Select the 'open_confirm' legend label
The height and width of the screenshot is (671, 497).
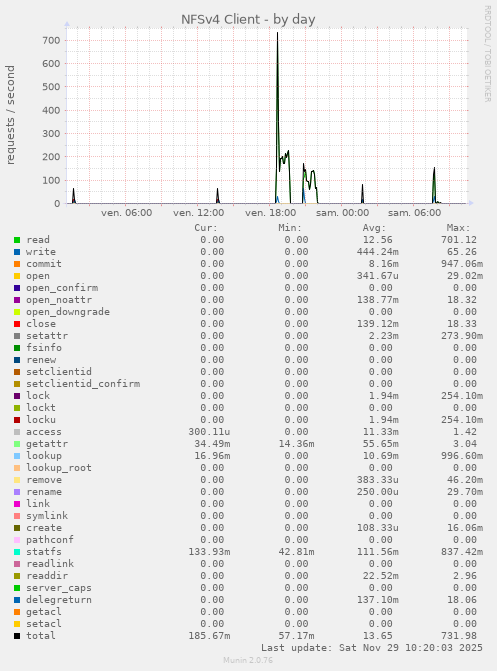click(x=62, y=288)
